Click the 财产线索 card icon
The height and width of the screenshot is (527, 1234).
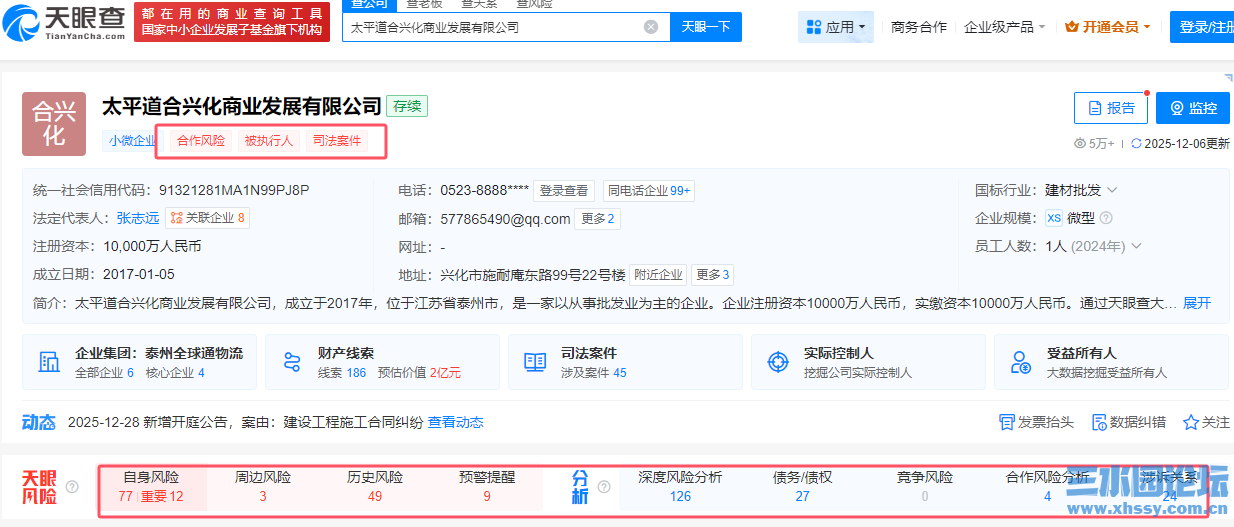coord(292,362)
